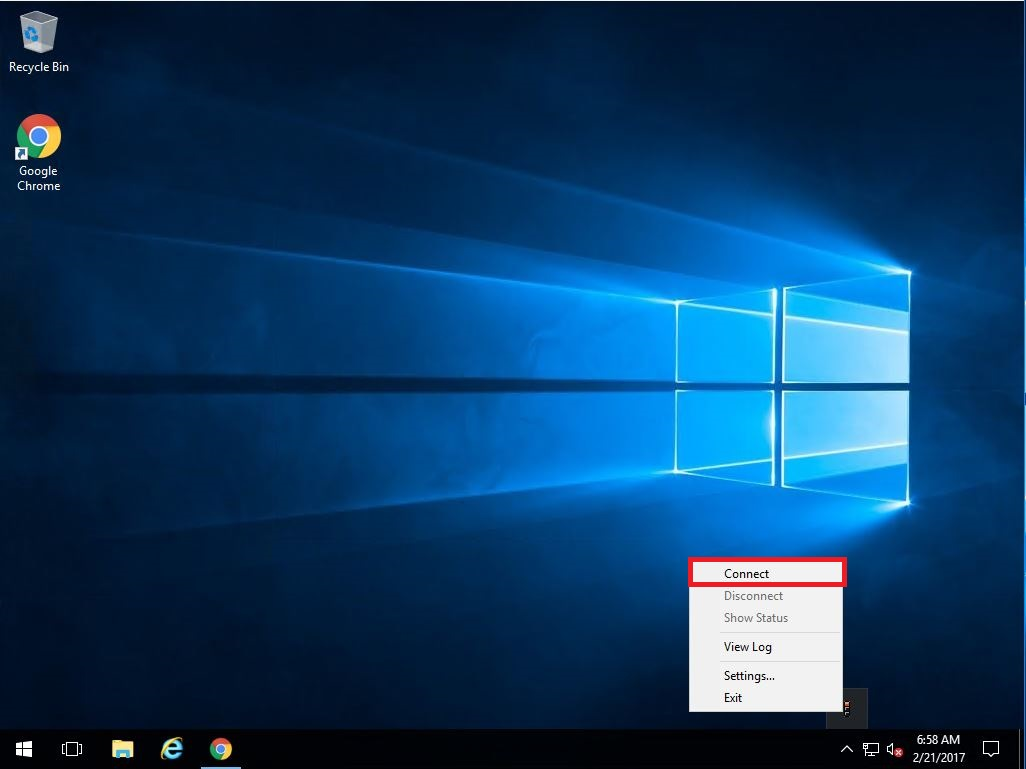This screenshot has width=1026, height=769.
Task: Open the network status tray icon
Action: point(871,749)
